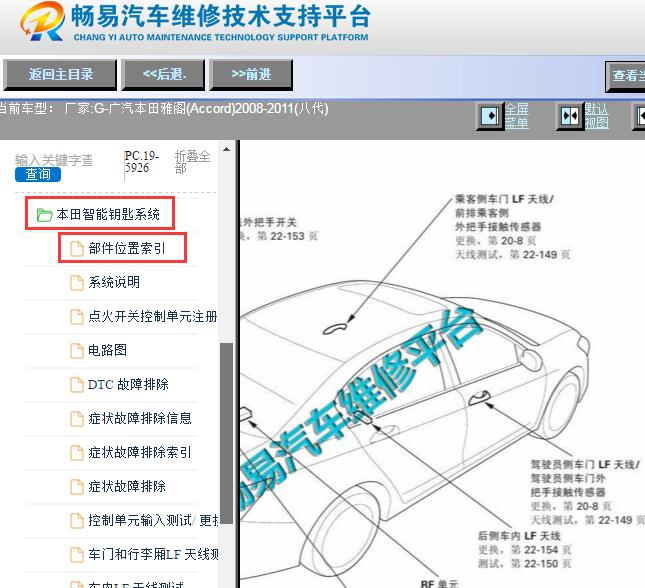Click document icon beside 部件位置索引

coord(77,249)
